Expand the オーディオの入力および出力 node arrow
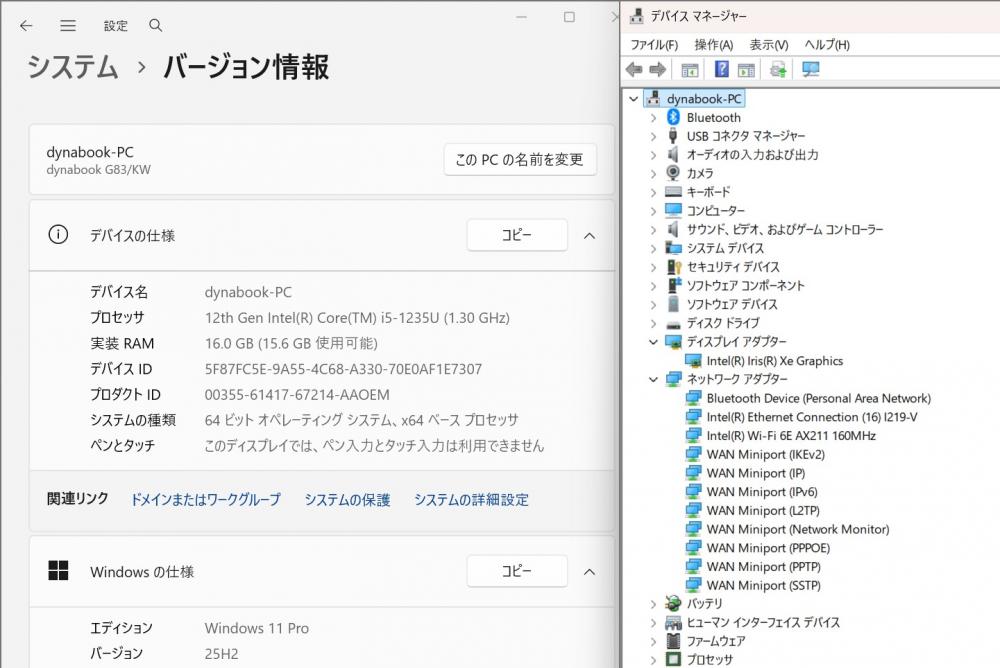Viewport: 1000px width, 668px height. click(653, 155)
